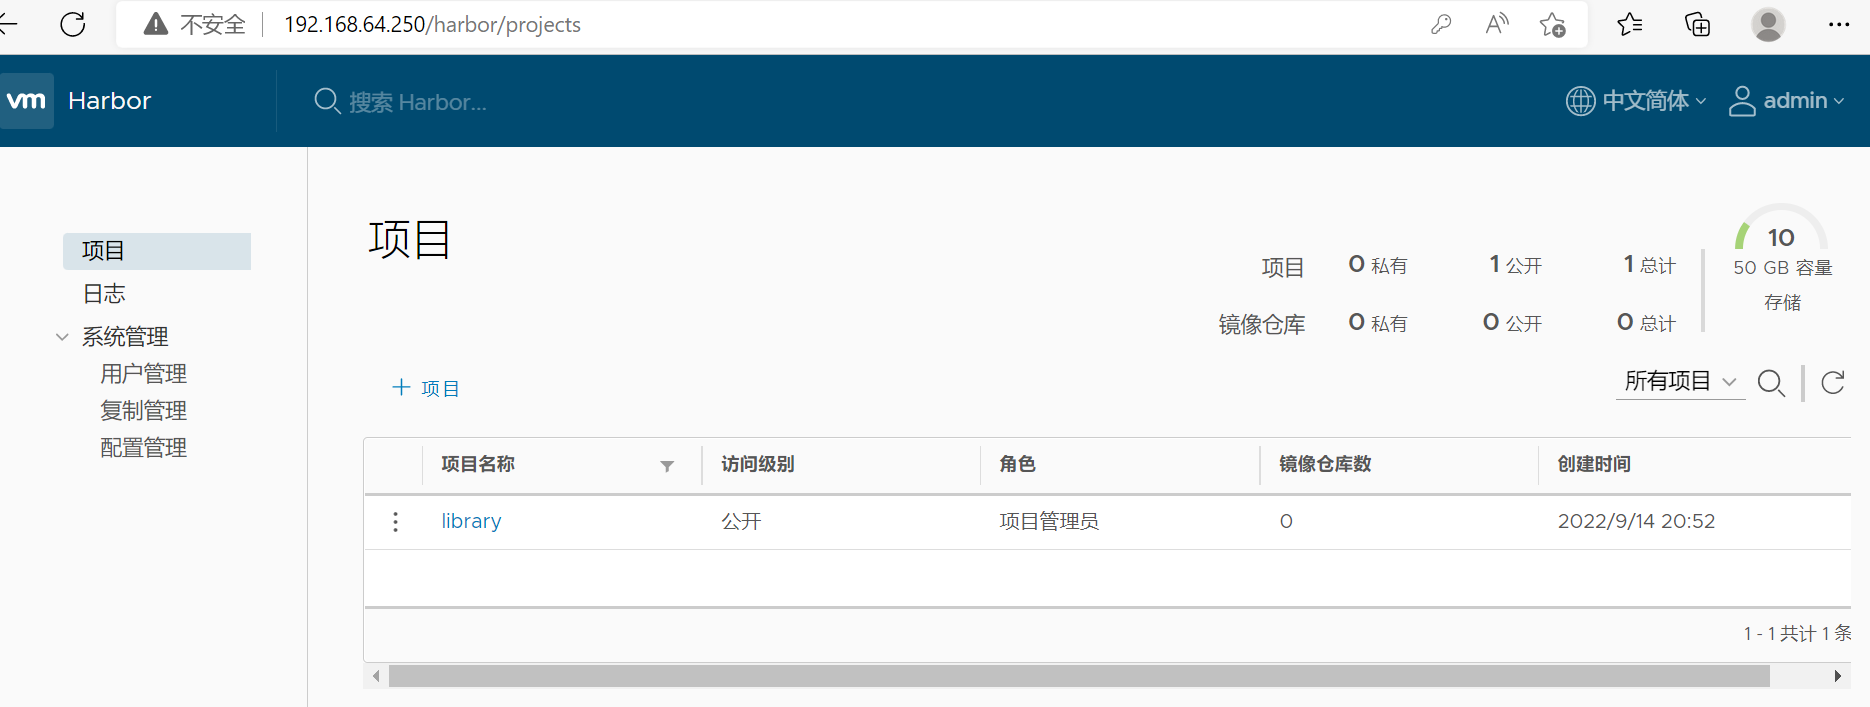Open the favorites list icon

coord(1630,24)
